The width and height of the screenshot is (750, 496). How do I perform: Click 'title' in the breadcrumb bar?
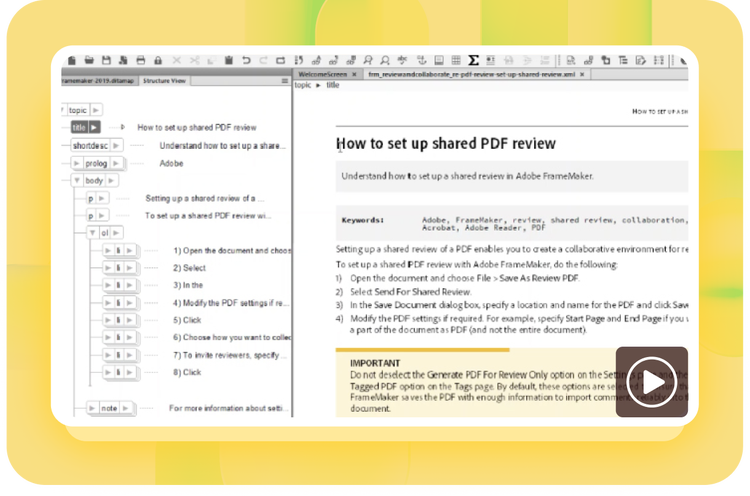pyautogui.click(x=333, y=85)
